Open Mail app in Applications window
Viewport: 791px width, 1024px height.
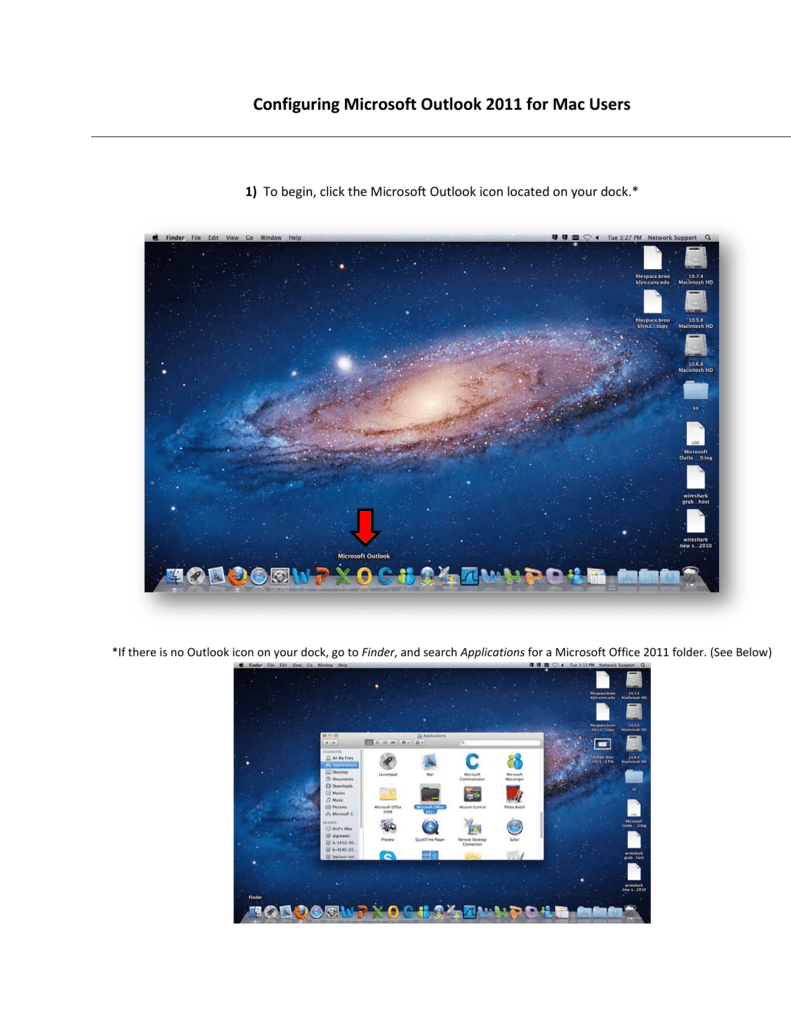430,764
